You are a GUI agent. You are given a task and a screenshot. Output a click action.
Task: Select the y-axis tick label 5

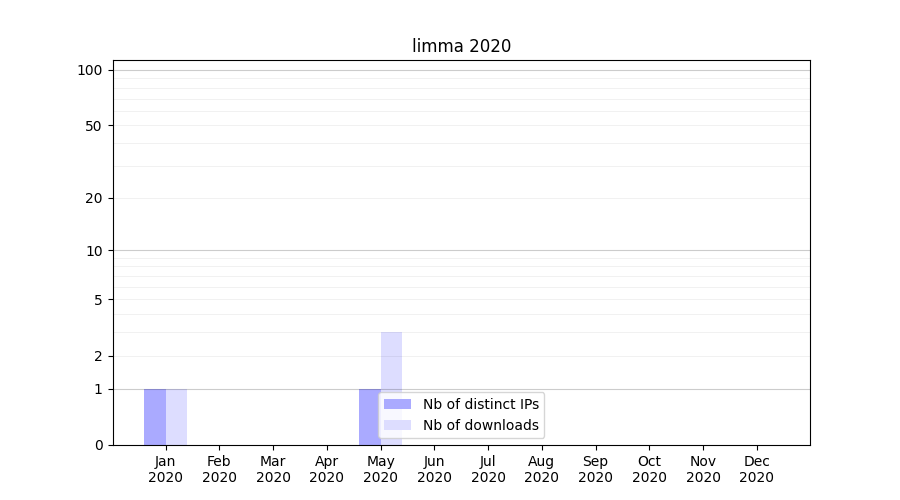[98, 300]
